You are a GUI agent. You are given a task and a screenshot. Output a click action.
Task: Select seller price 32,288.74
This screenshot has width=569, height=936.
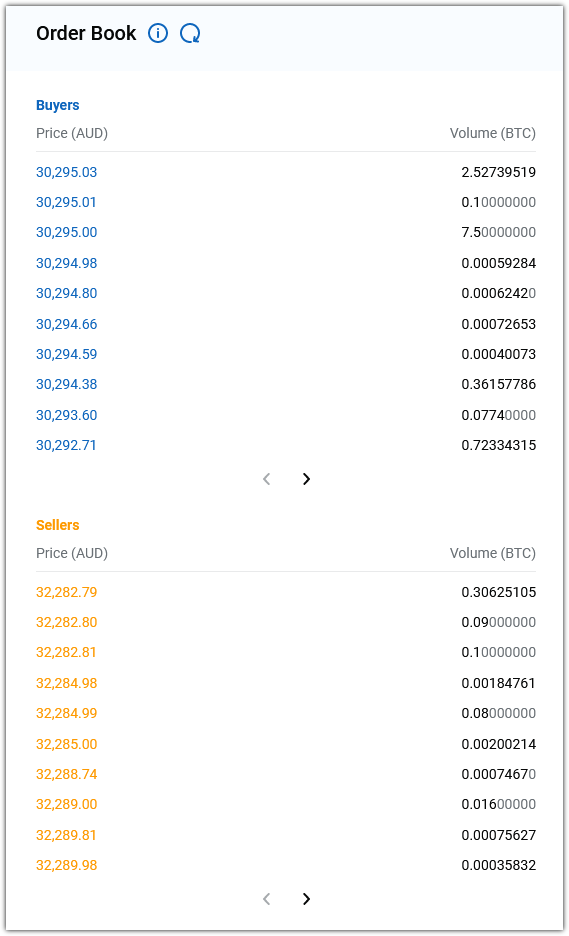[x=66, y=774]
